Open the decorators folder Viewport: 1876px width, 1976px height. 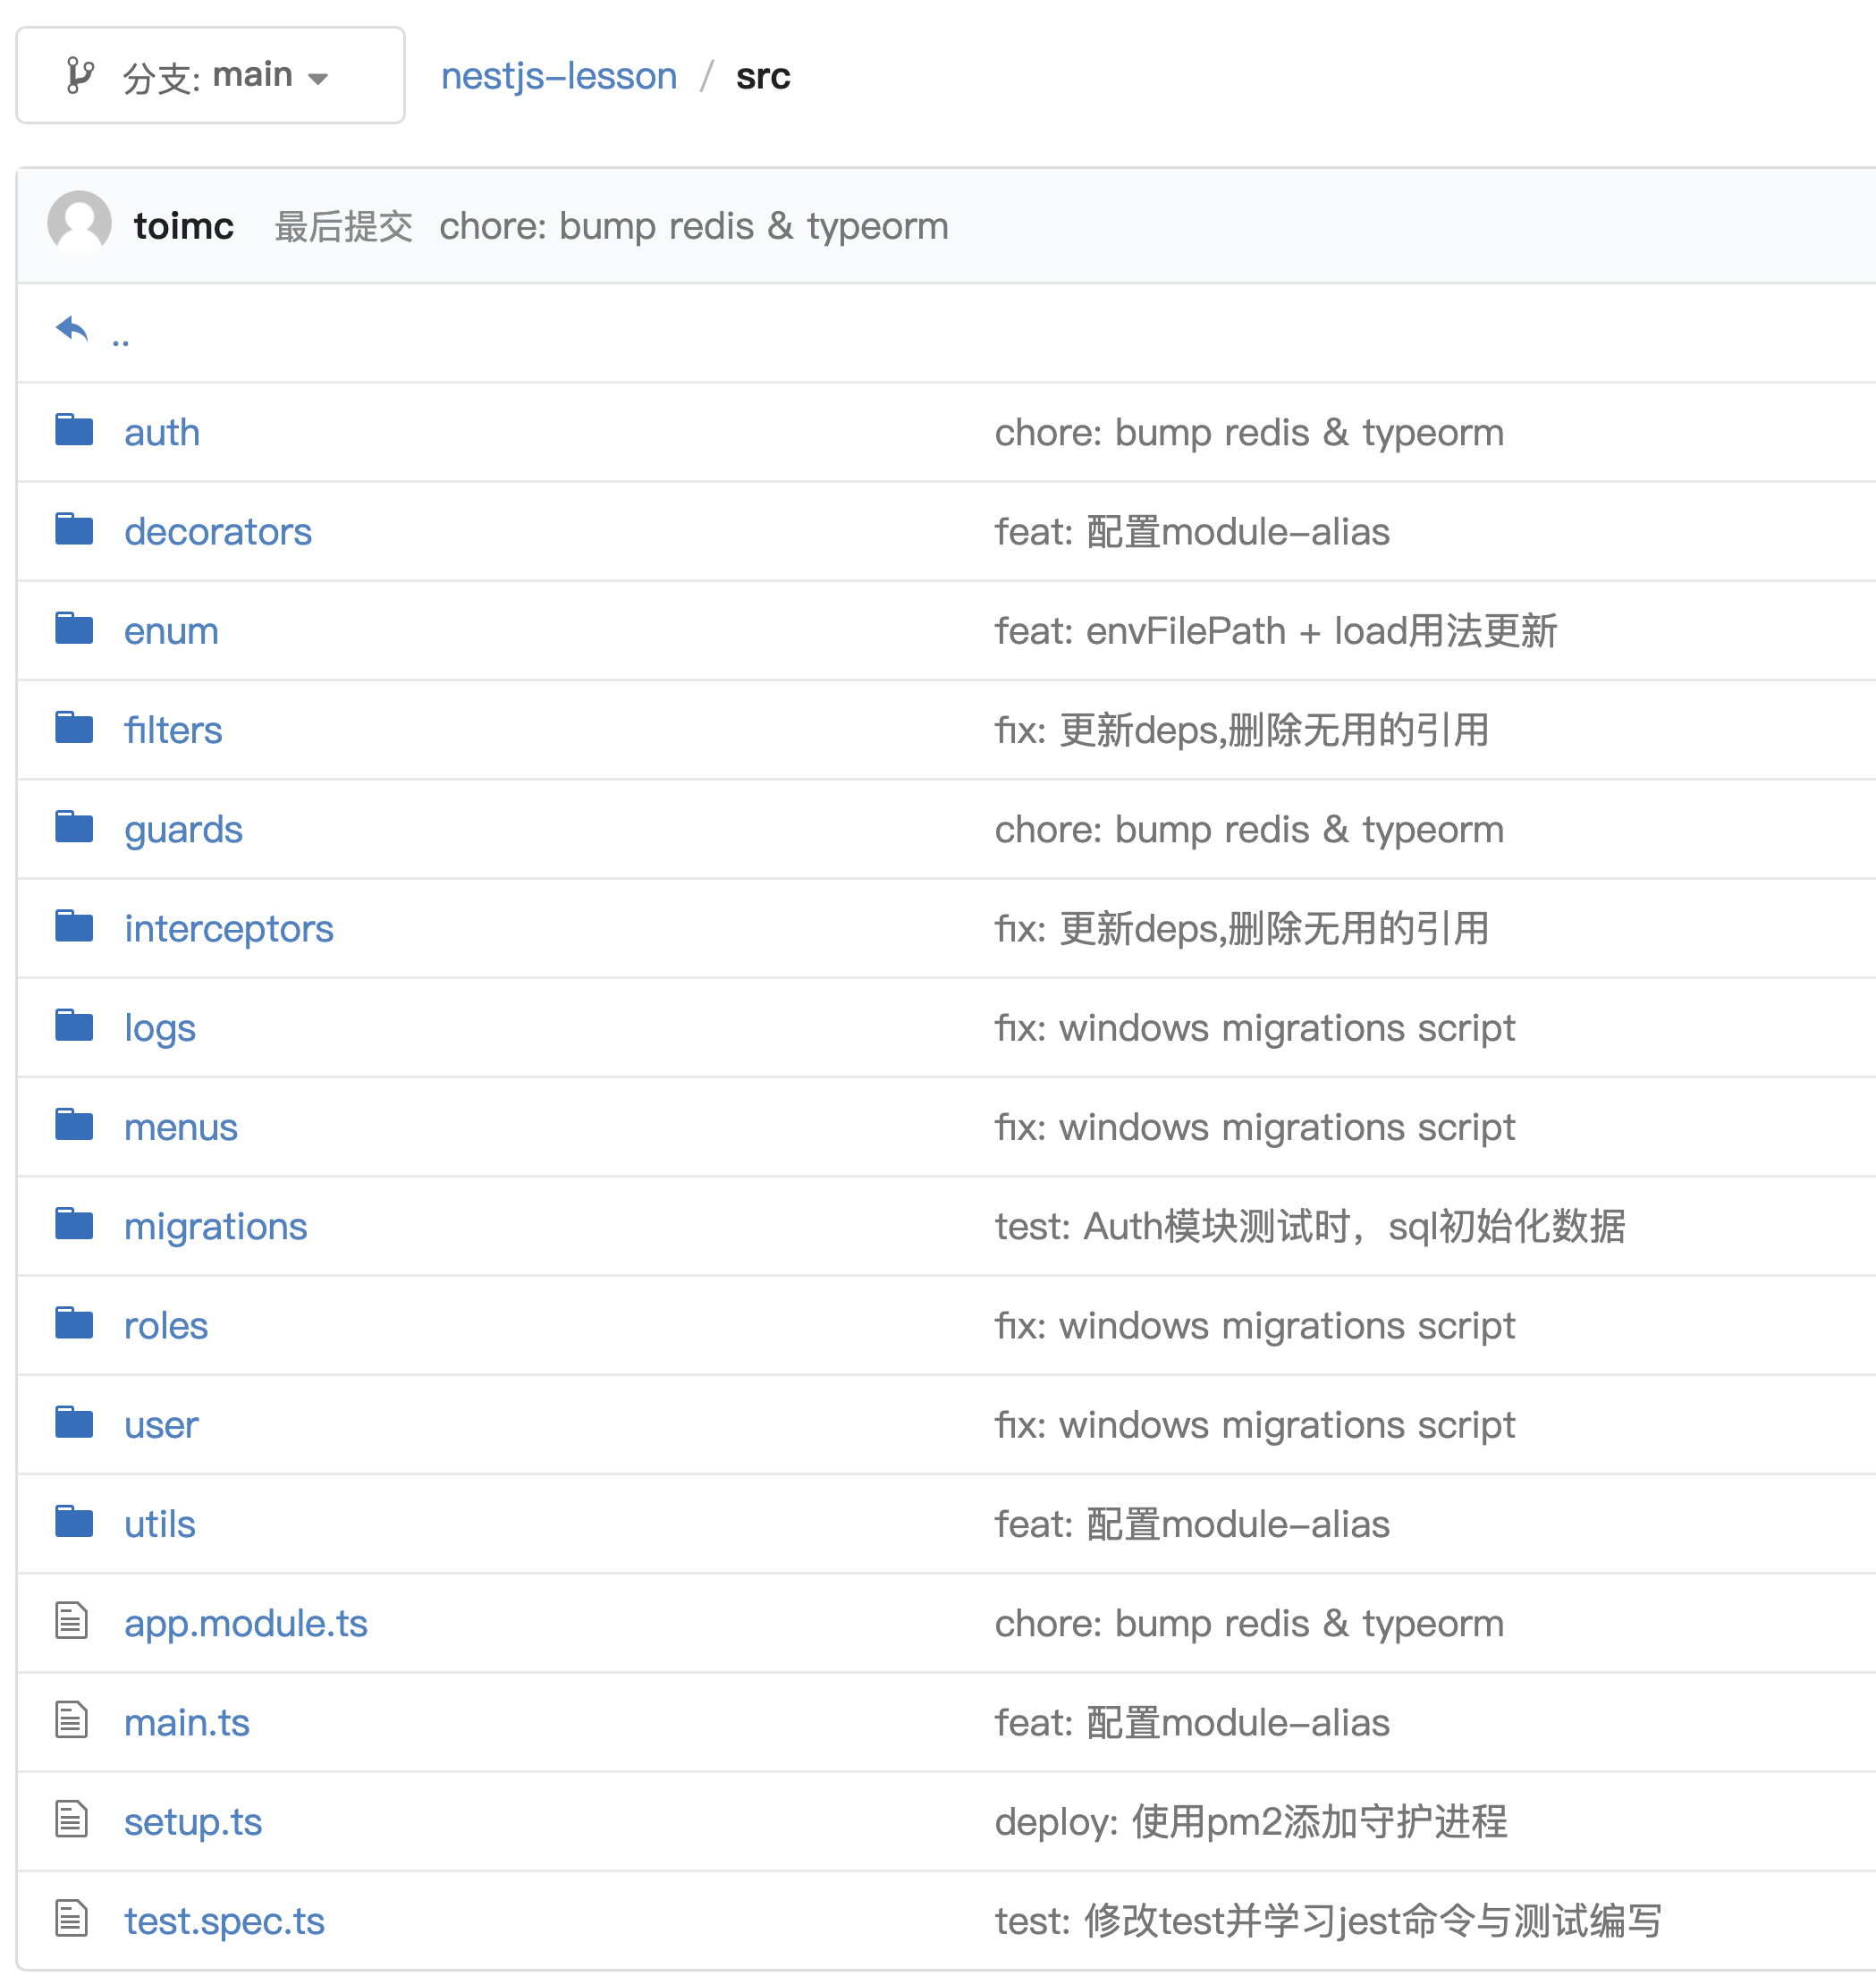point(217,531)
